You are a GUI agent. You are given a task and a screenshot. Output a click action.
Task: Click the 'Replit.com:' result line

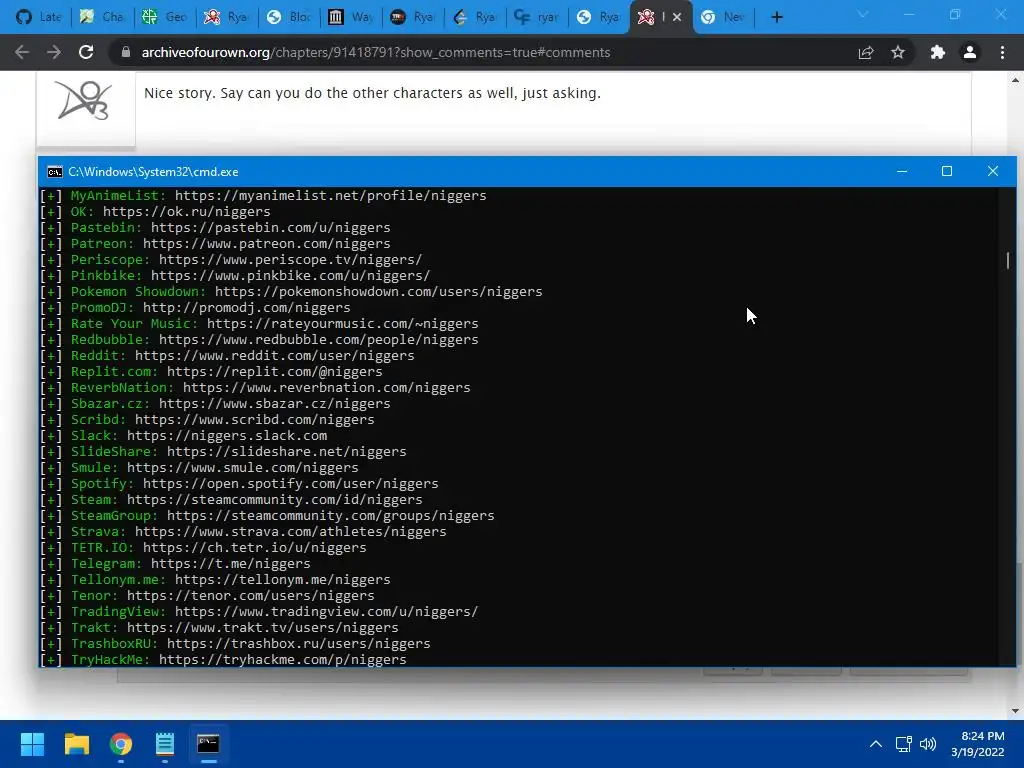[x=212, y=372]
